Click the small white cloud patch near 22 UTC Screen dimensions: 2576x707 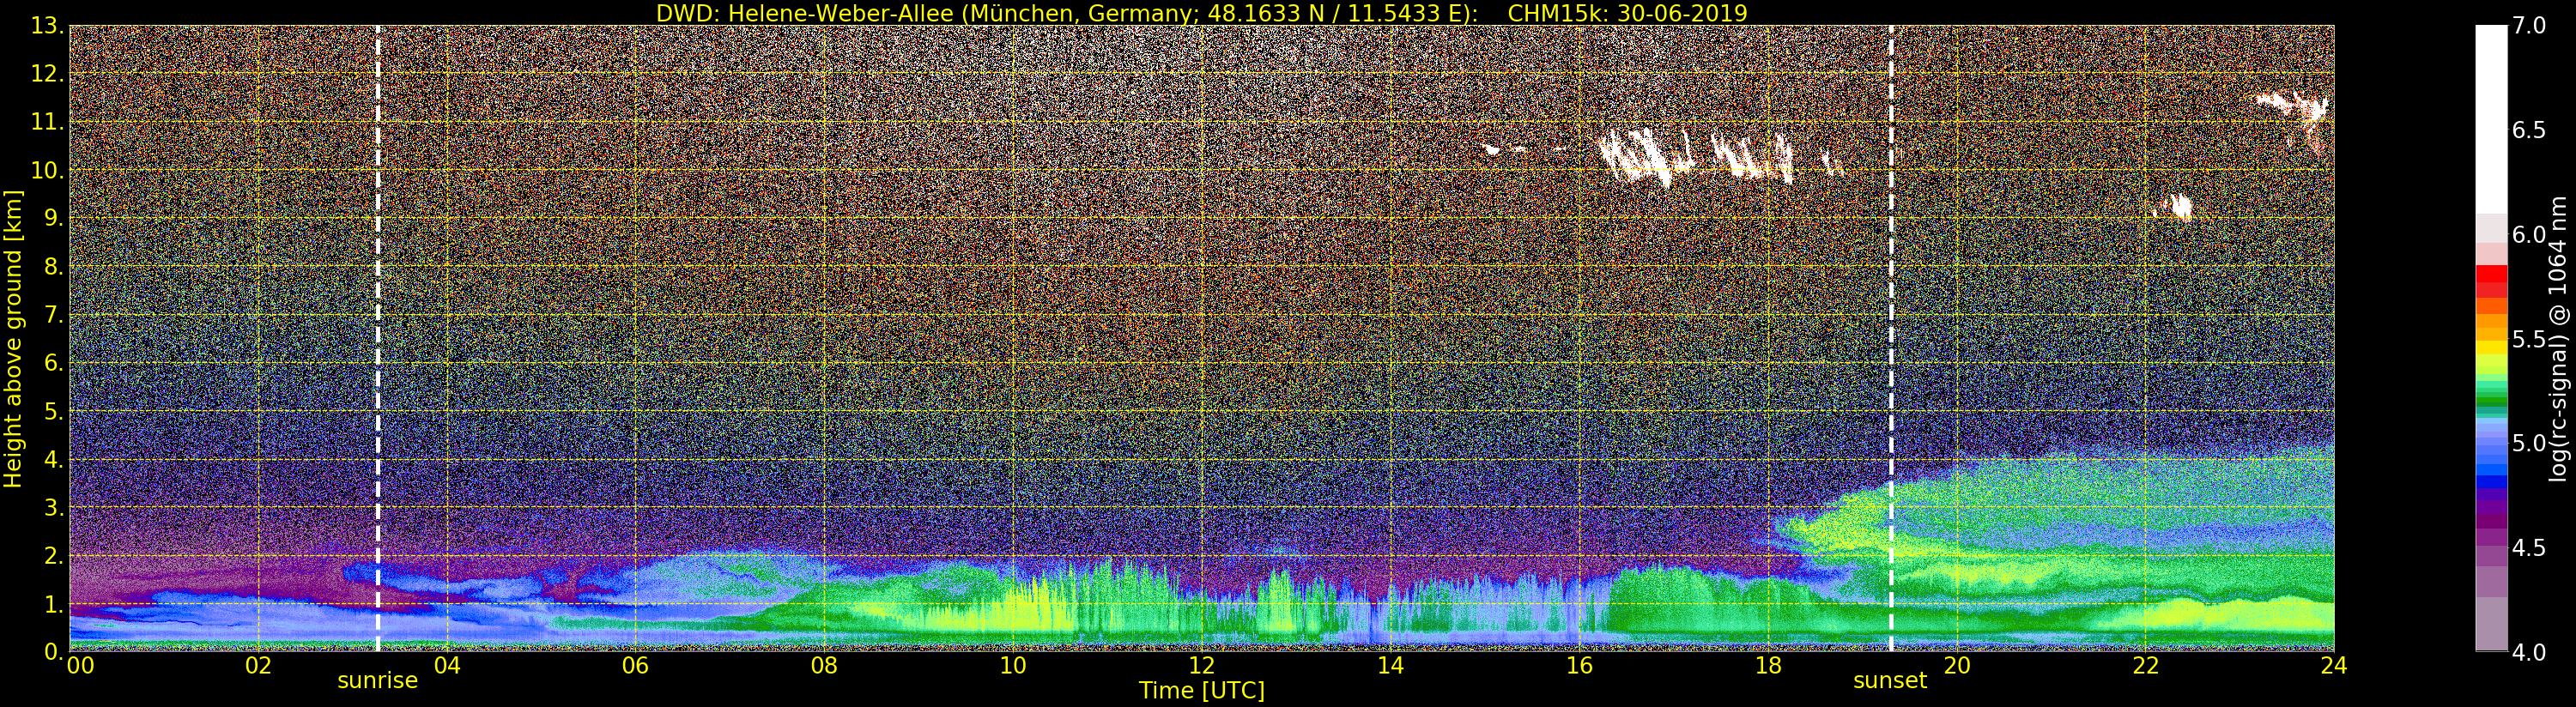(x=2176, y=207)
